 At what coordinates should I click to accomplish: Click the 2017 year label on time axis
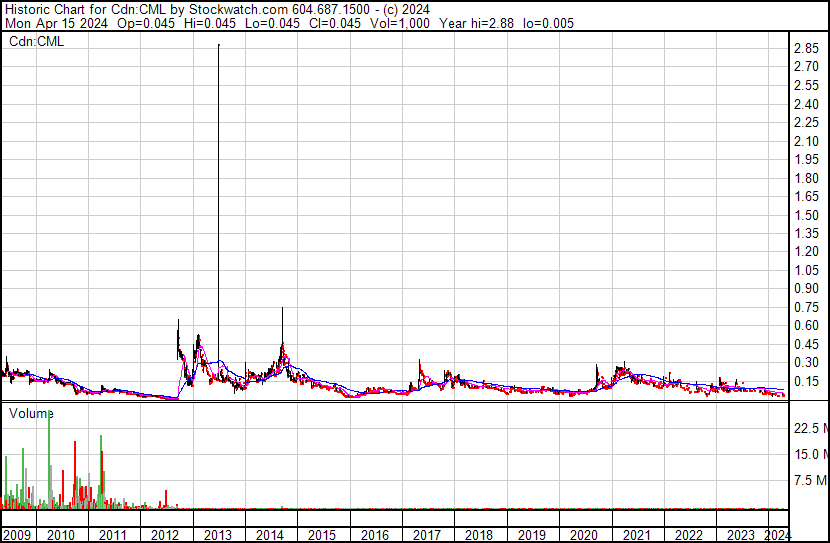pos(426,535)
